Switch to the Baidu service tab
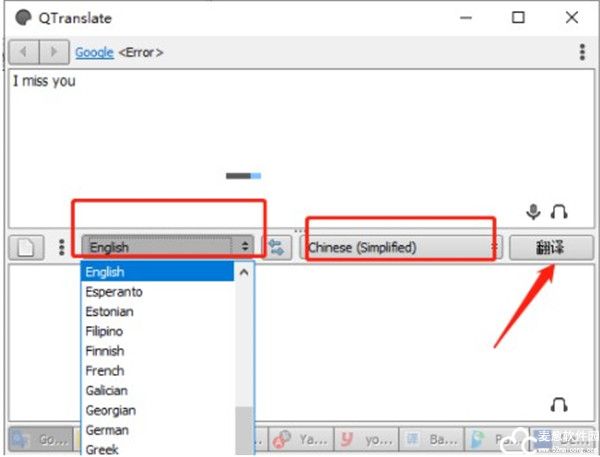 coord(432,440)
